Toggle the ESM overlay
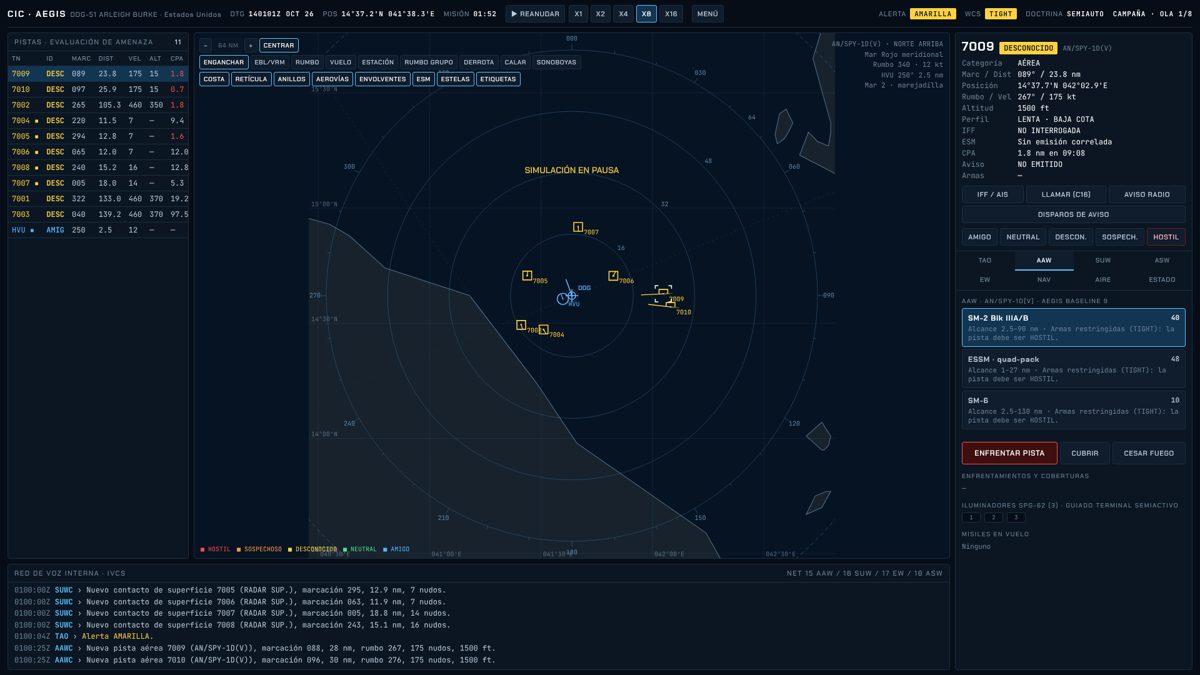1200x675 pixels. (x=423, y=79)
